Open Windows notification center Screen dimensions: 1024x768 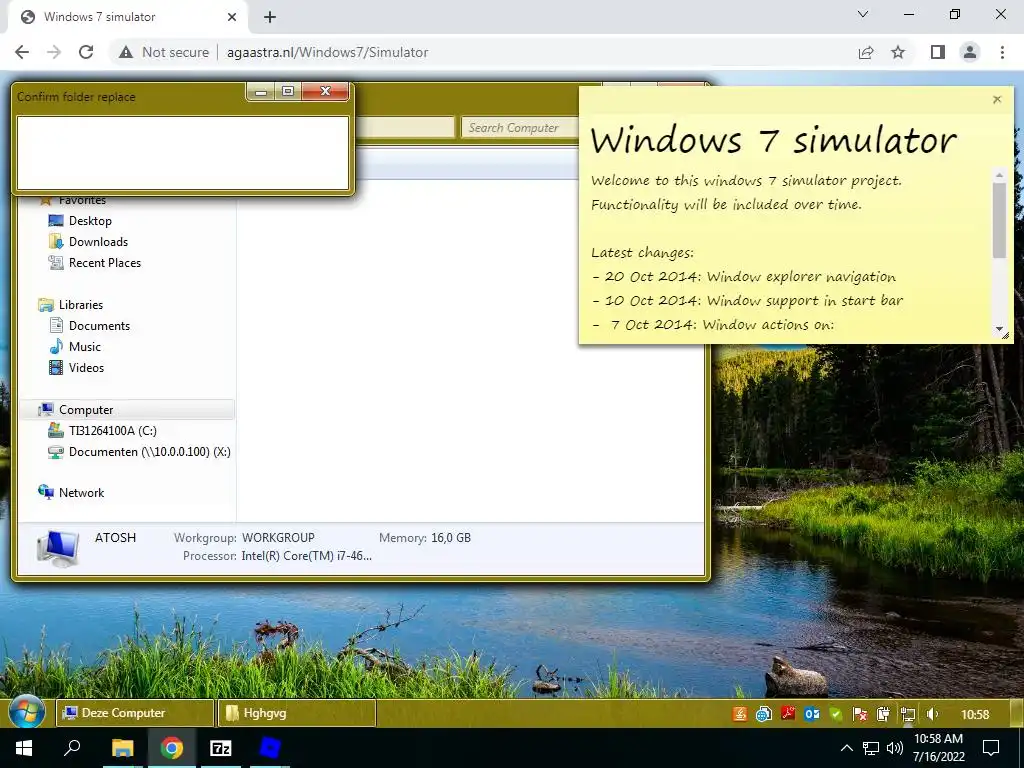[991, 748]
